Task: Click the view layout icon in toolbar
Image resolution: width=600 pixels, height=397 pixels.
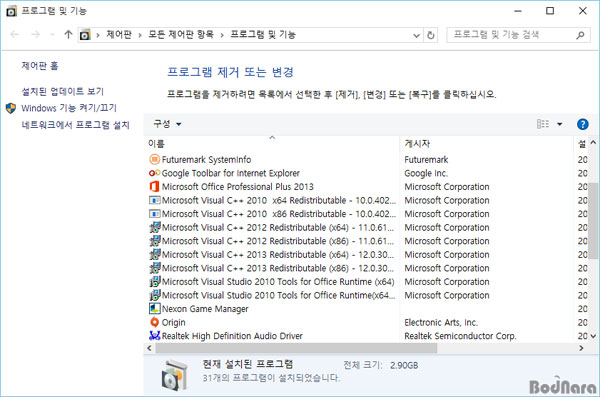Action: click(x=543, y=124)
